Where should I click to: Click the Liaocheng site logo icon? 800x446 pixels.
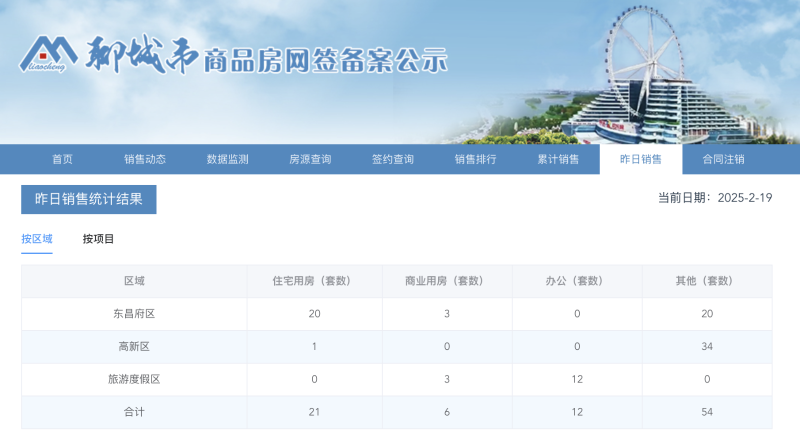click(x=47, y=55)
